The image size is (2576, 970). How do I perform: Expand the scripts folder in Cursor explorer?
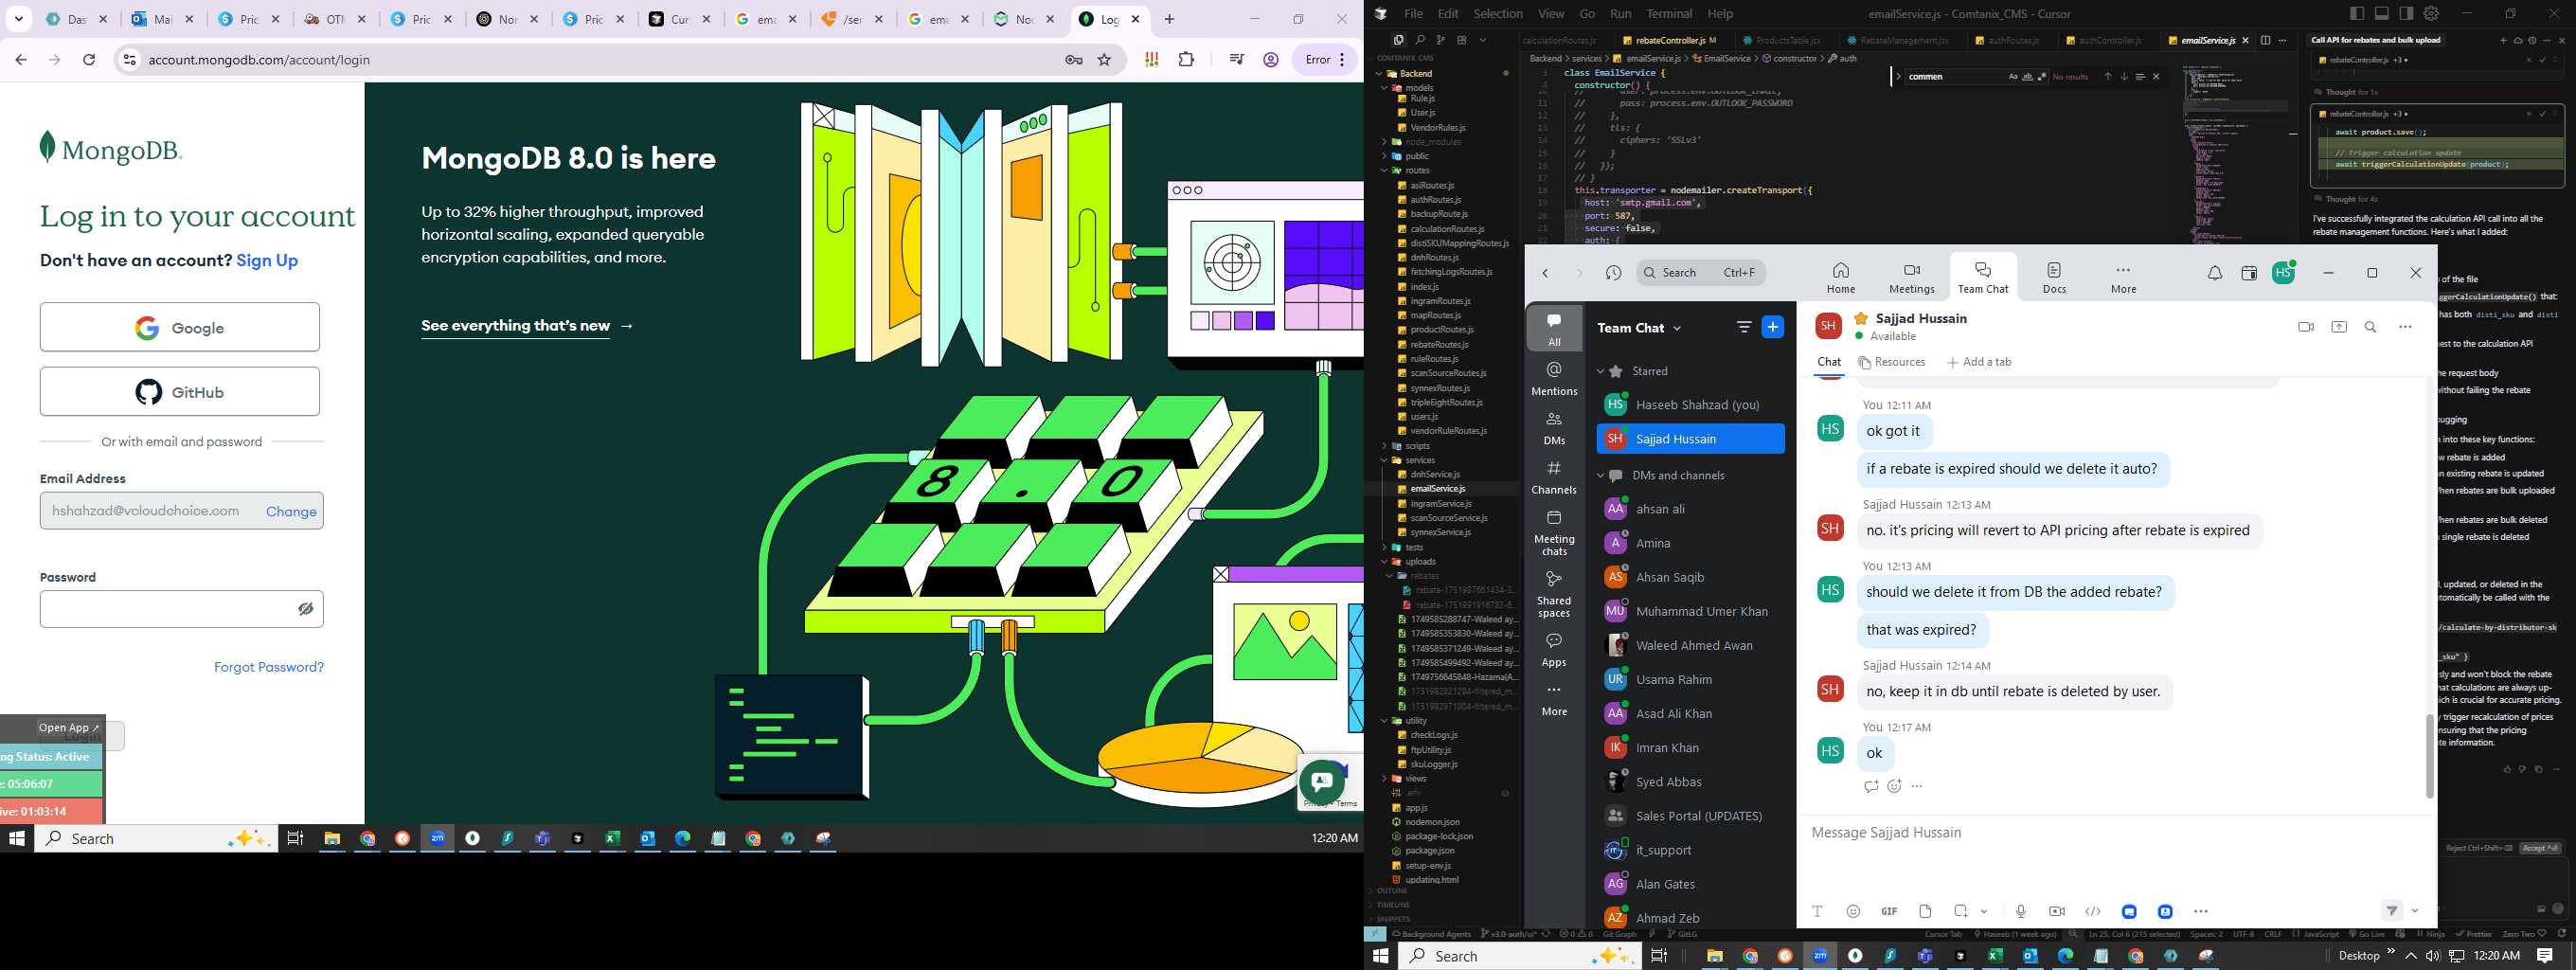[x=1385, y=446]
